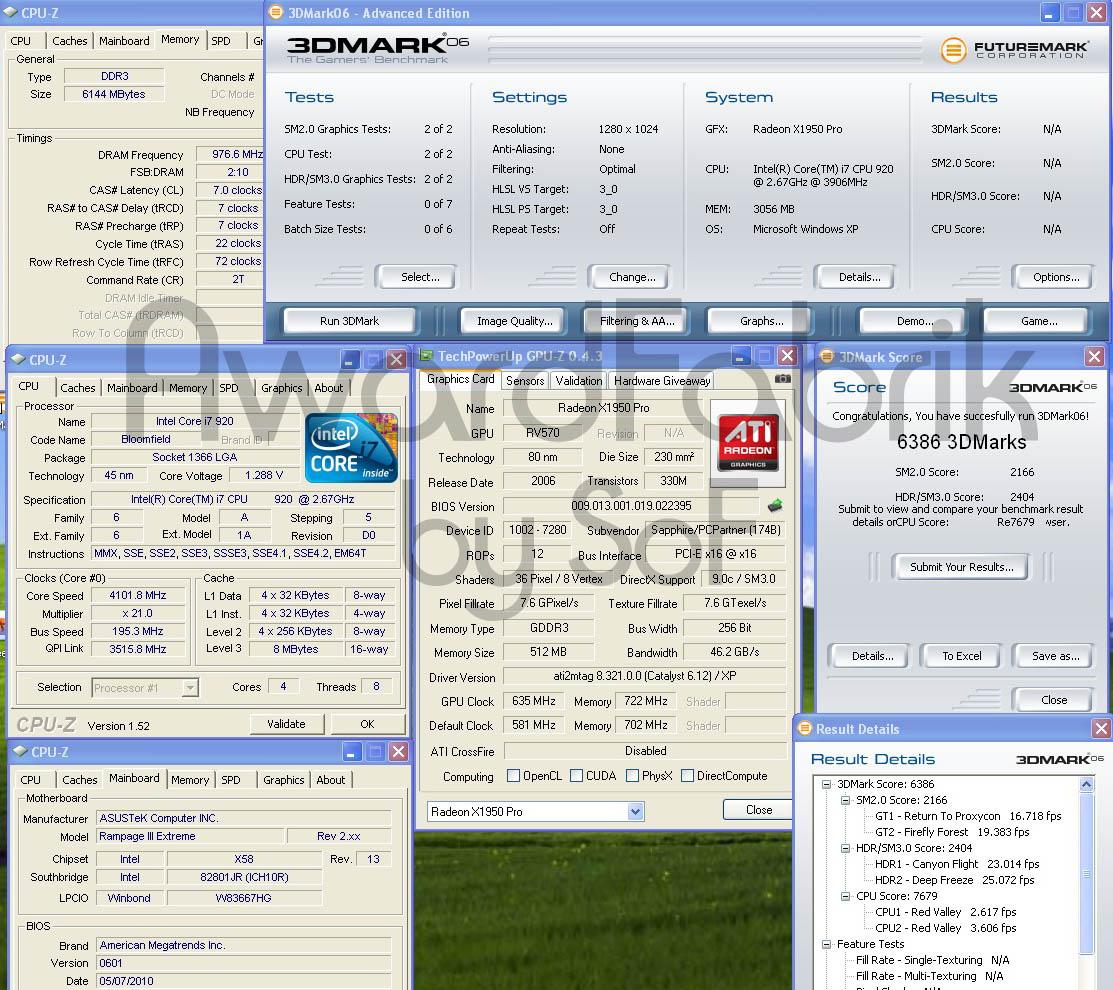Click Details... in the 3DMark Score window
The width and height of the screenshot is (1113, 990).
coord(872,656)
